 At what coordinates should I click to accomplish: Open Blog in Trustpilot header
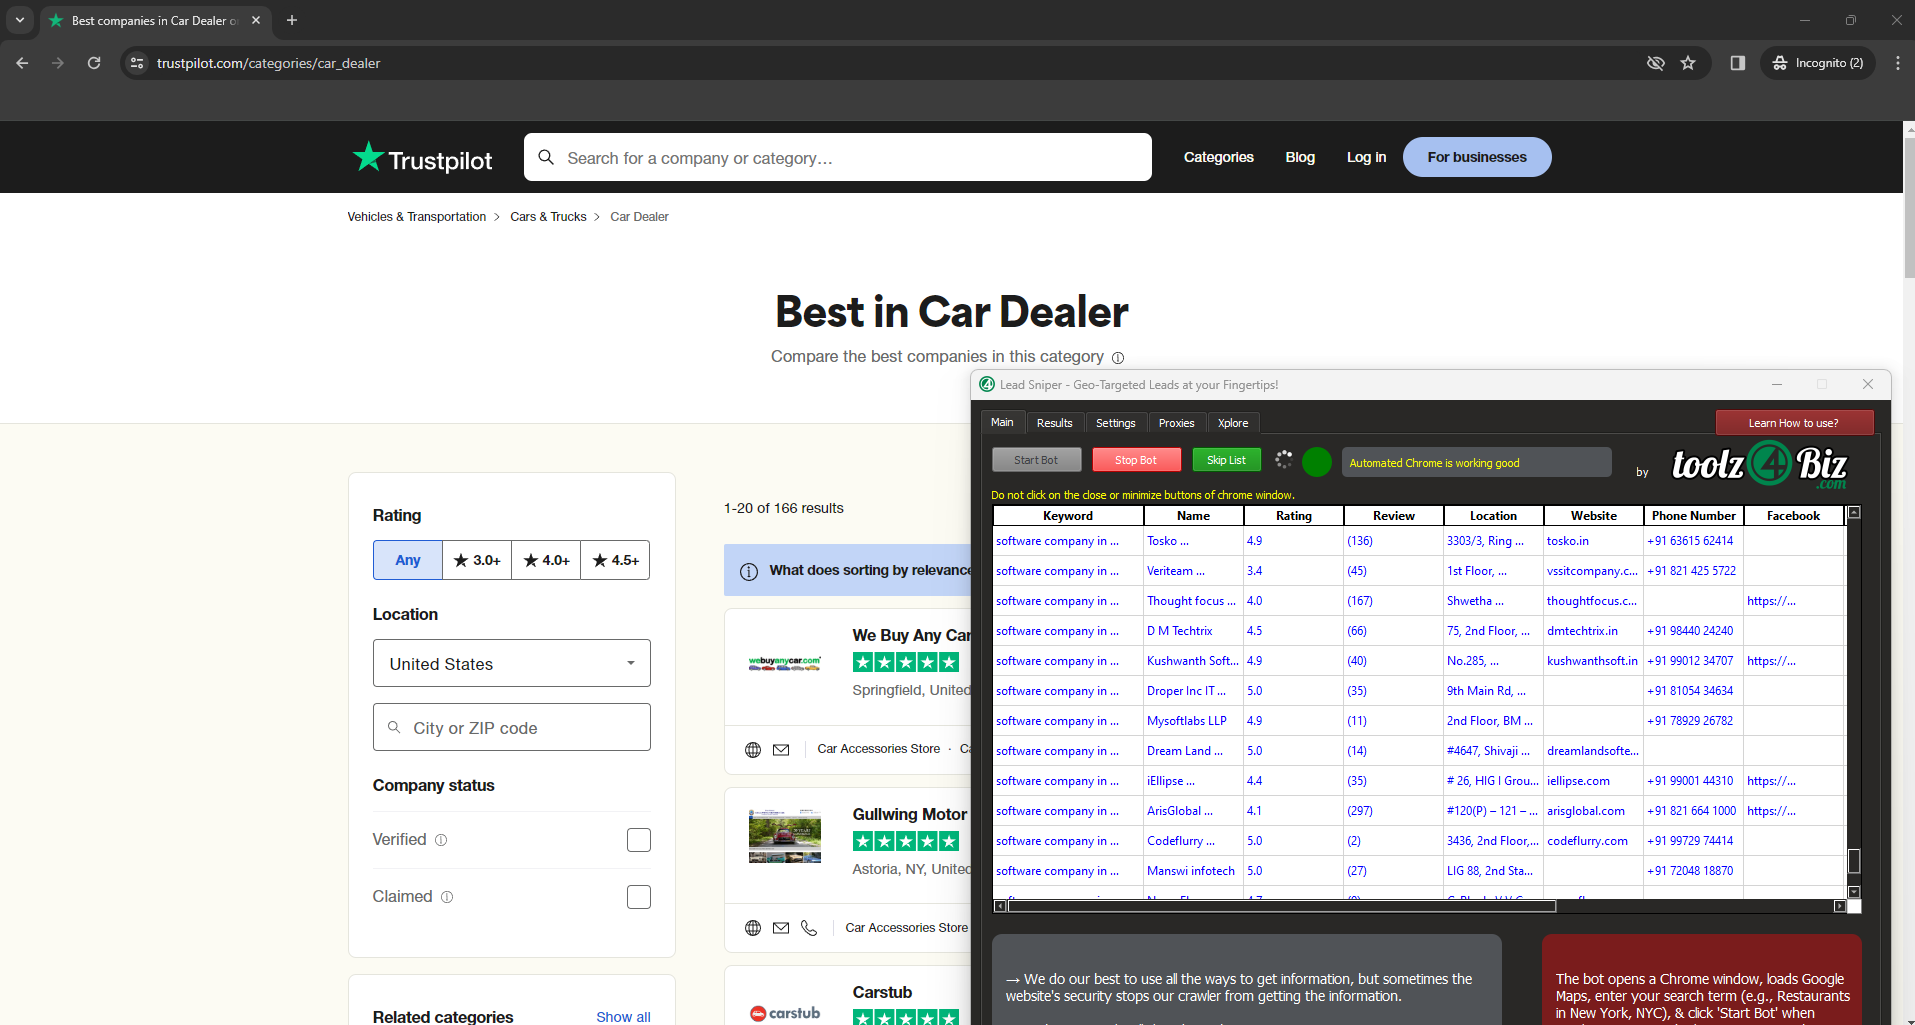coord(1300,157)
